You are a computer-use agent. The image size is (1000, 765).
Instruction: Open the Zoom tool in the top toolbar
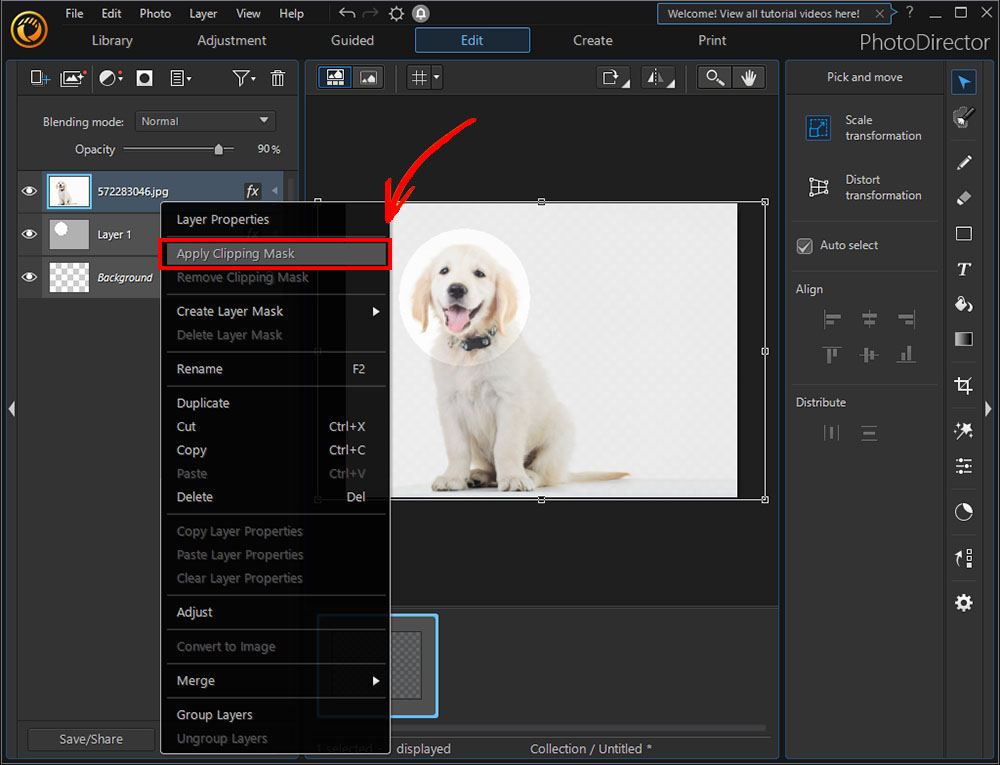pyautogui.click(x=714, y=76)
